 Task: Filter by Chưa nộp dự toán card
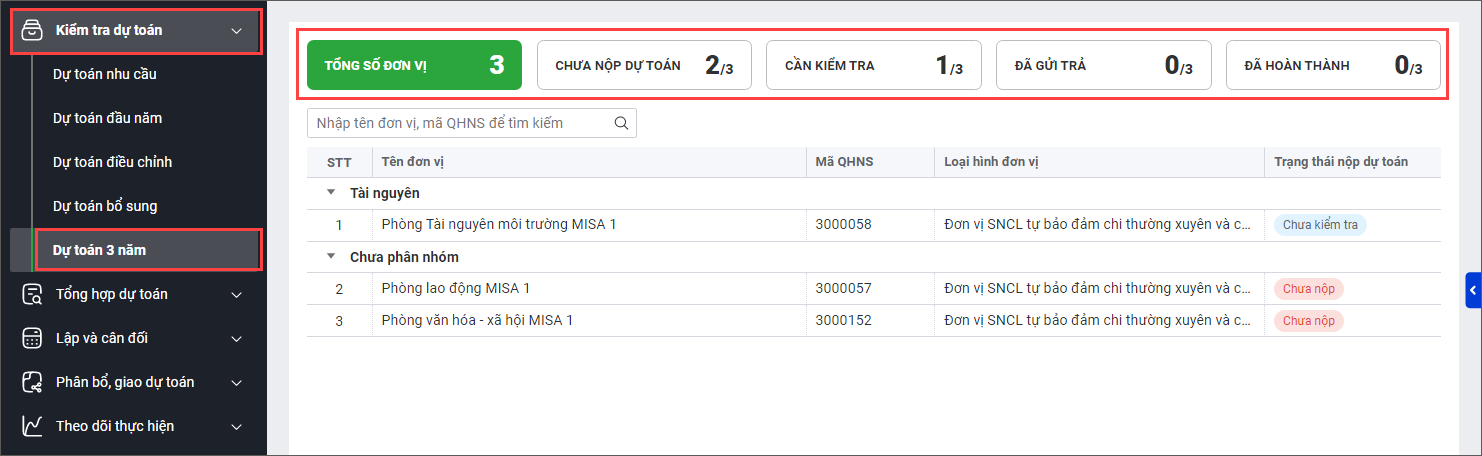pyautogui.click(x=644, y=66)
